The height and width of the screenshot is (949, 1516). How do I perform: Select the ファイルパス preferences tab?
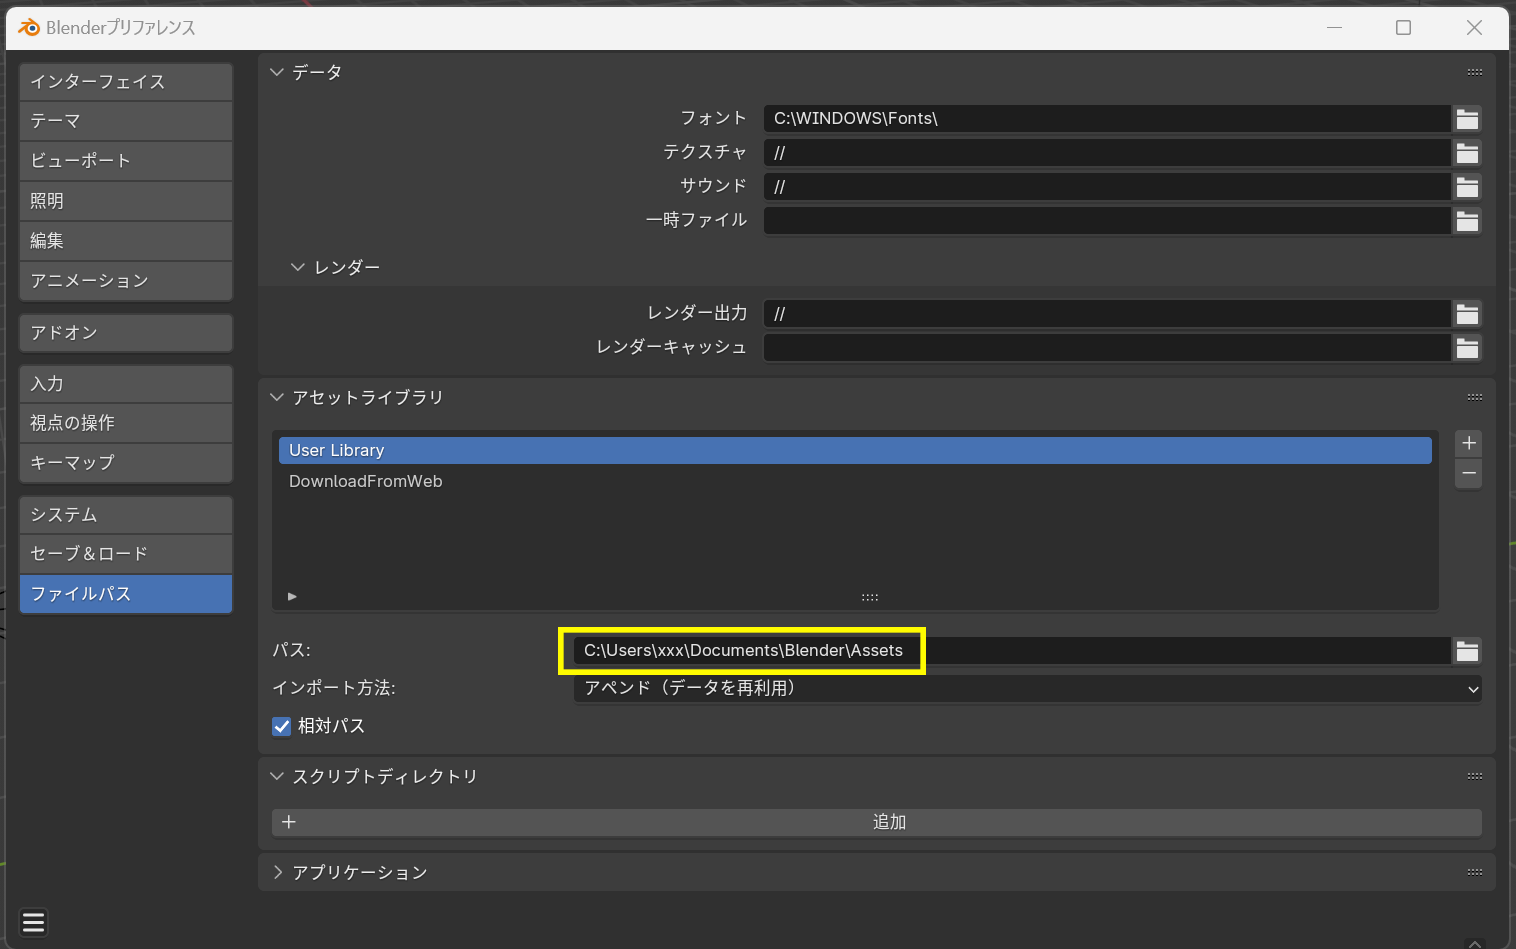coord(126,594)
